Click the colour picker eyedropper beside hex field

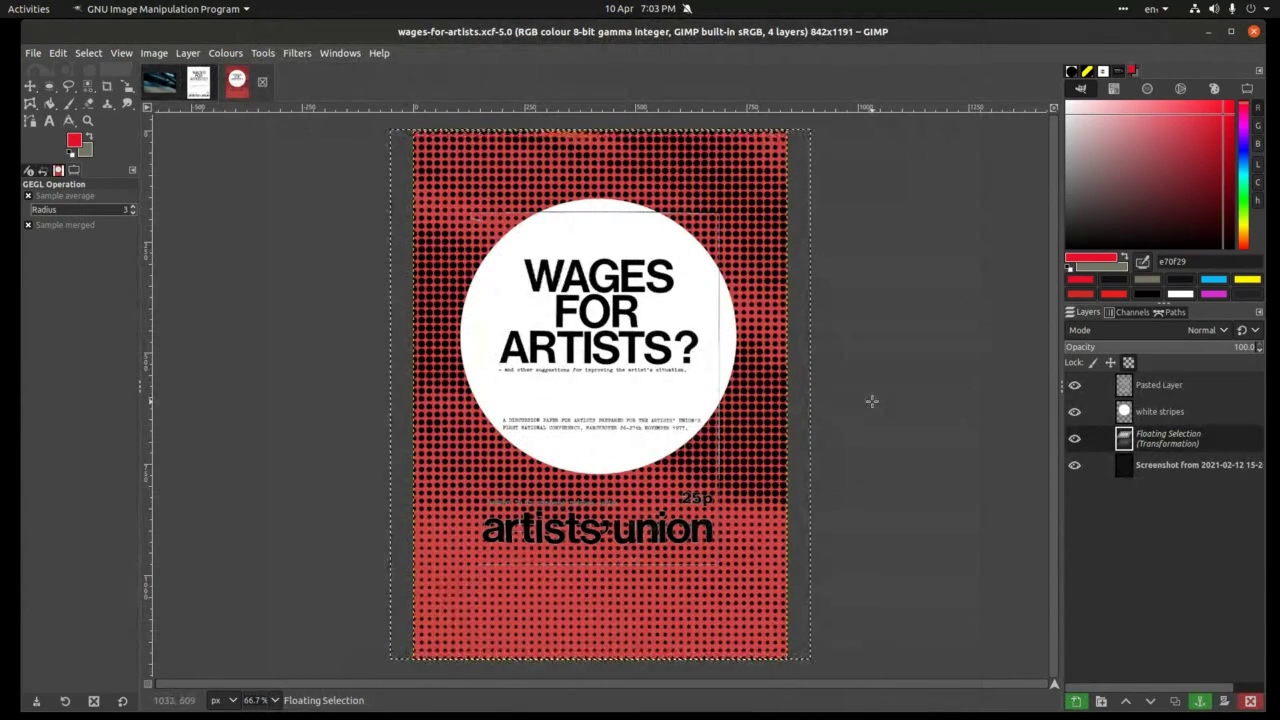[x=1142, y=262]
